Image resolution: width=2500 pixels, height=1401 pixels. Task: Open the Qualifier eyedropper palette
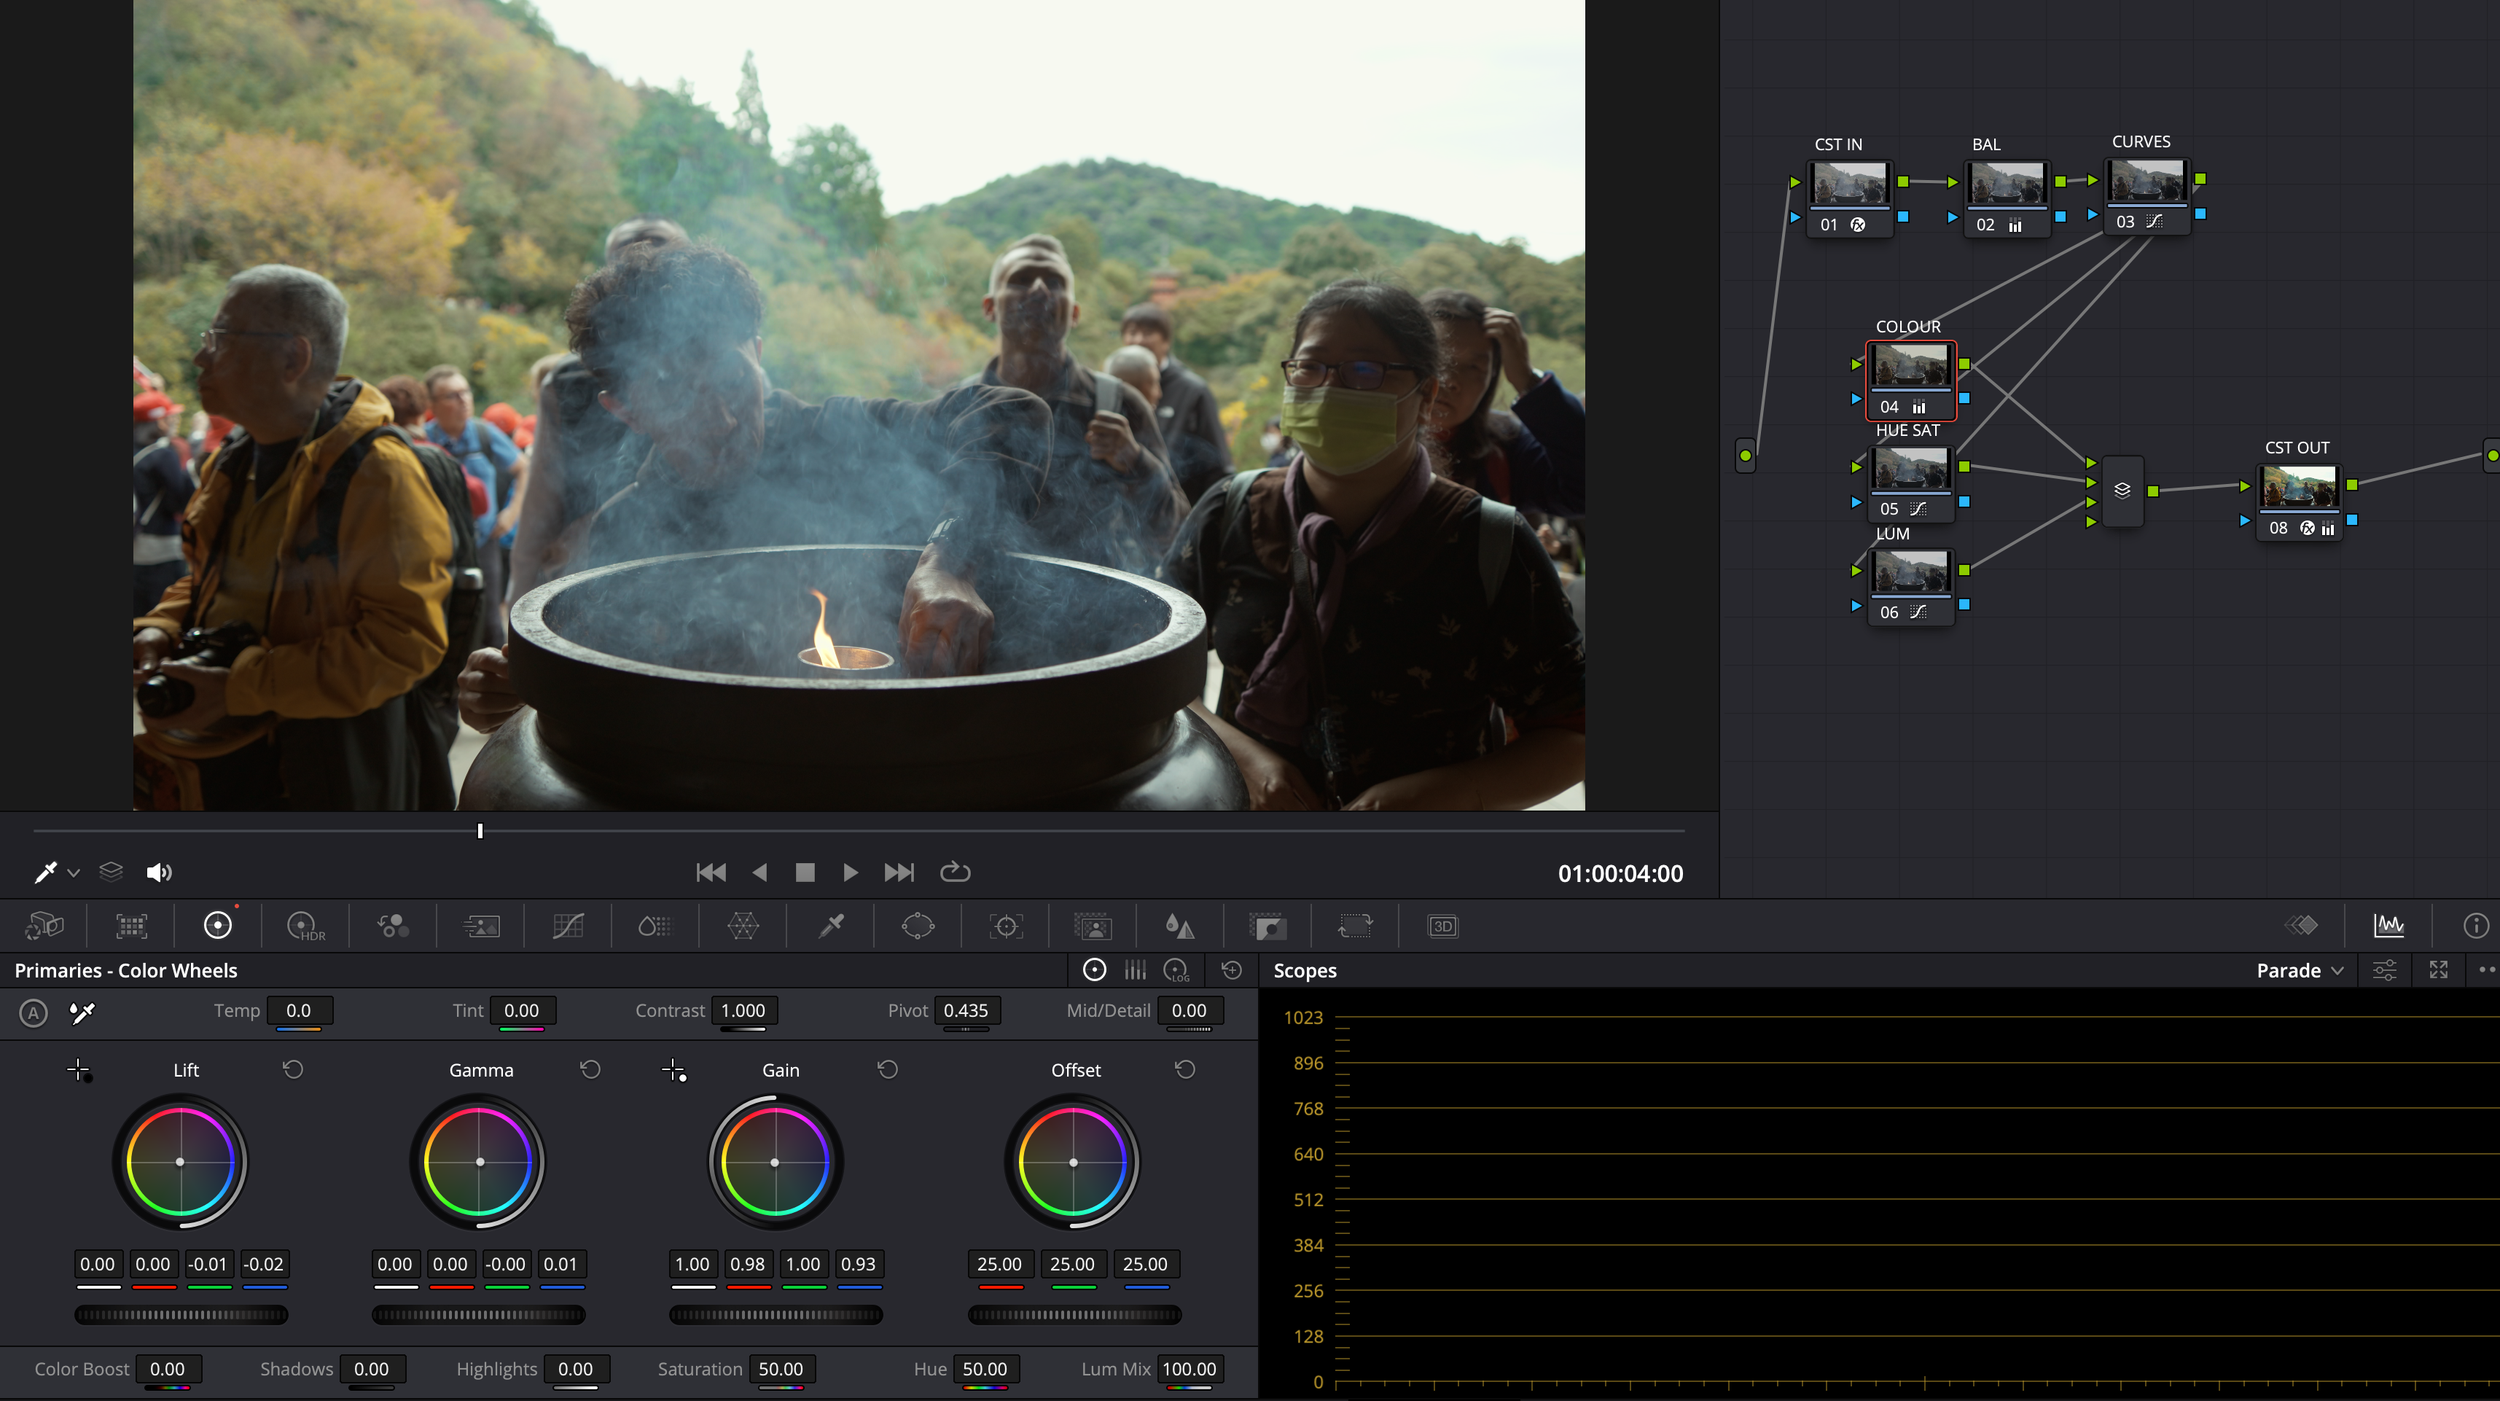pos(830,925)
